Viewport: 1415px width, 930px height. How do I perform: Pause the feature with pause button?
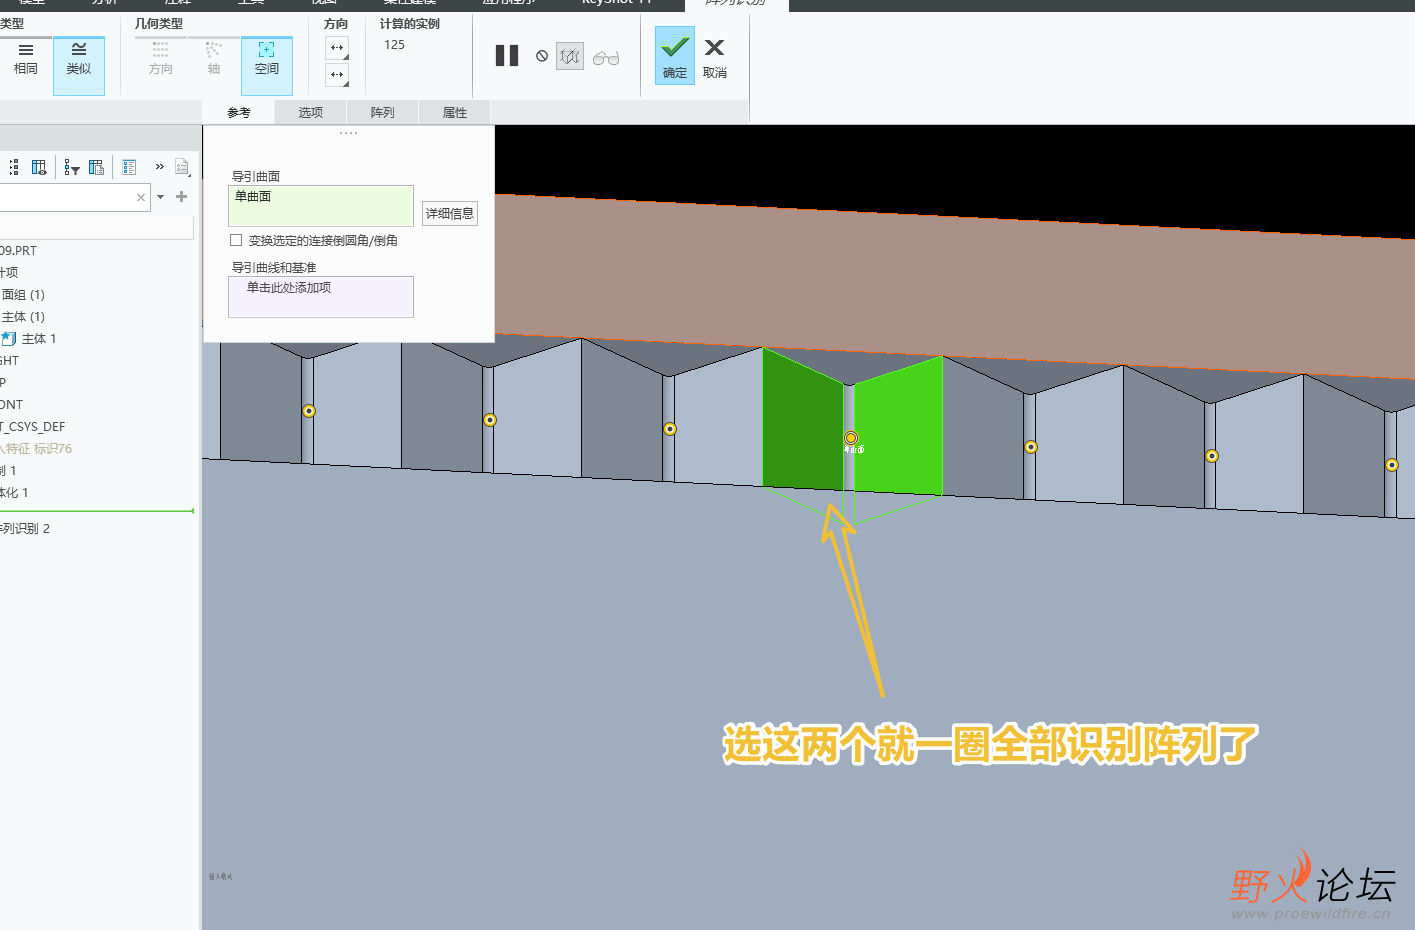[507, 56]
